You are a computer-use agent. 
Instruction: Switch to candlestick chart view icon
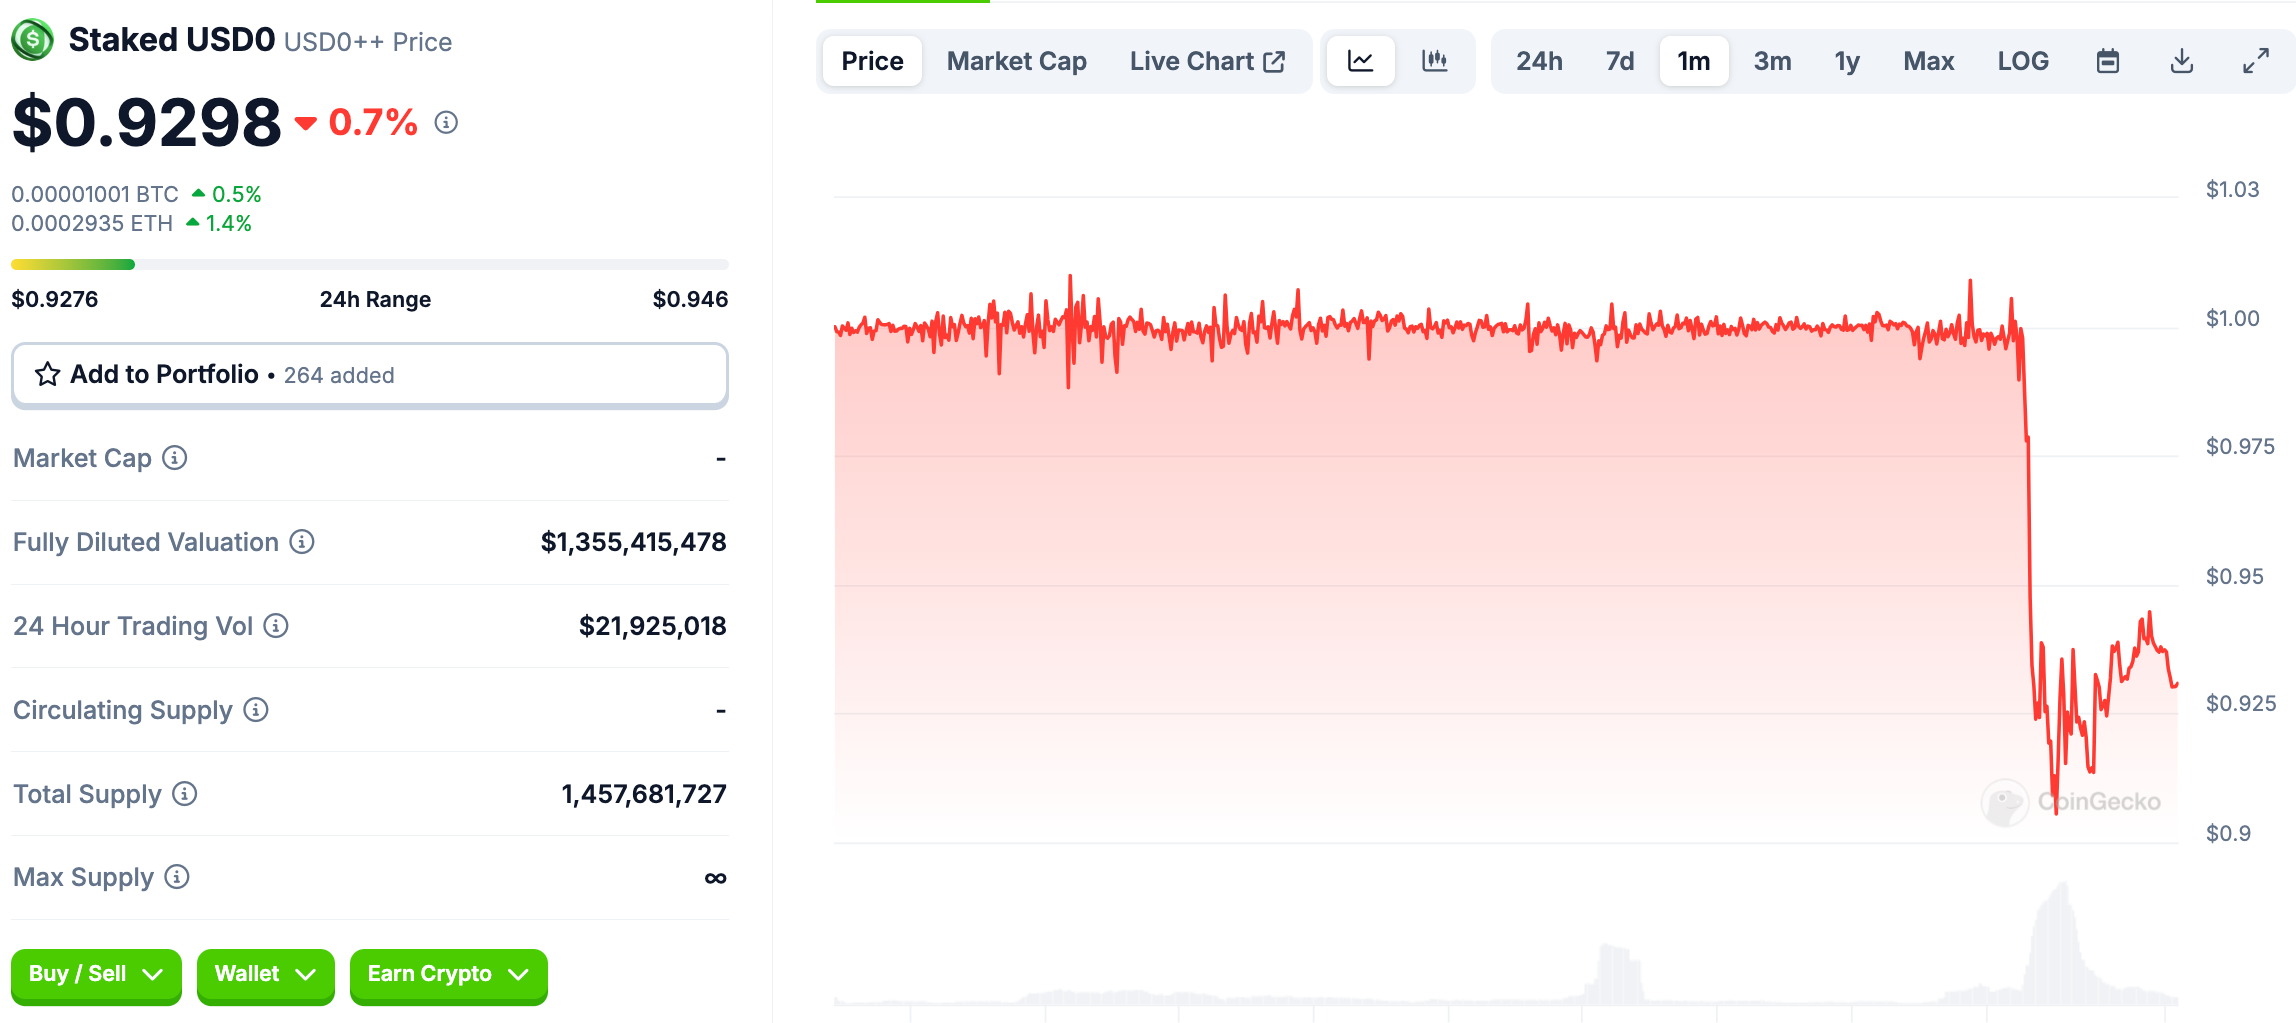pos(1435,61)
